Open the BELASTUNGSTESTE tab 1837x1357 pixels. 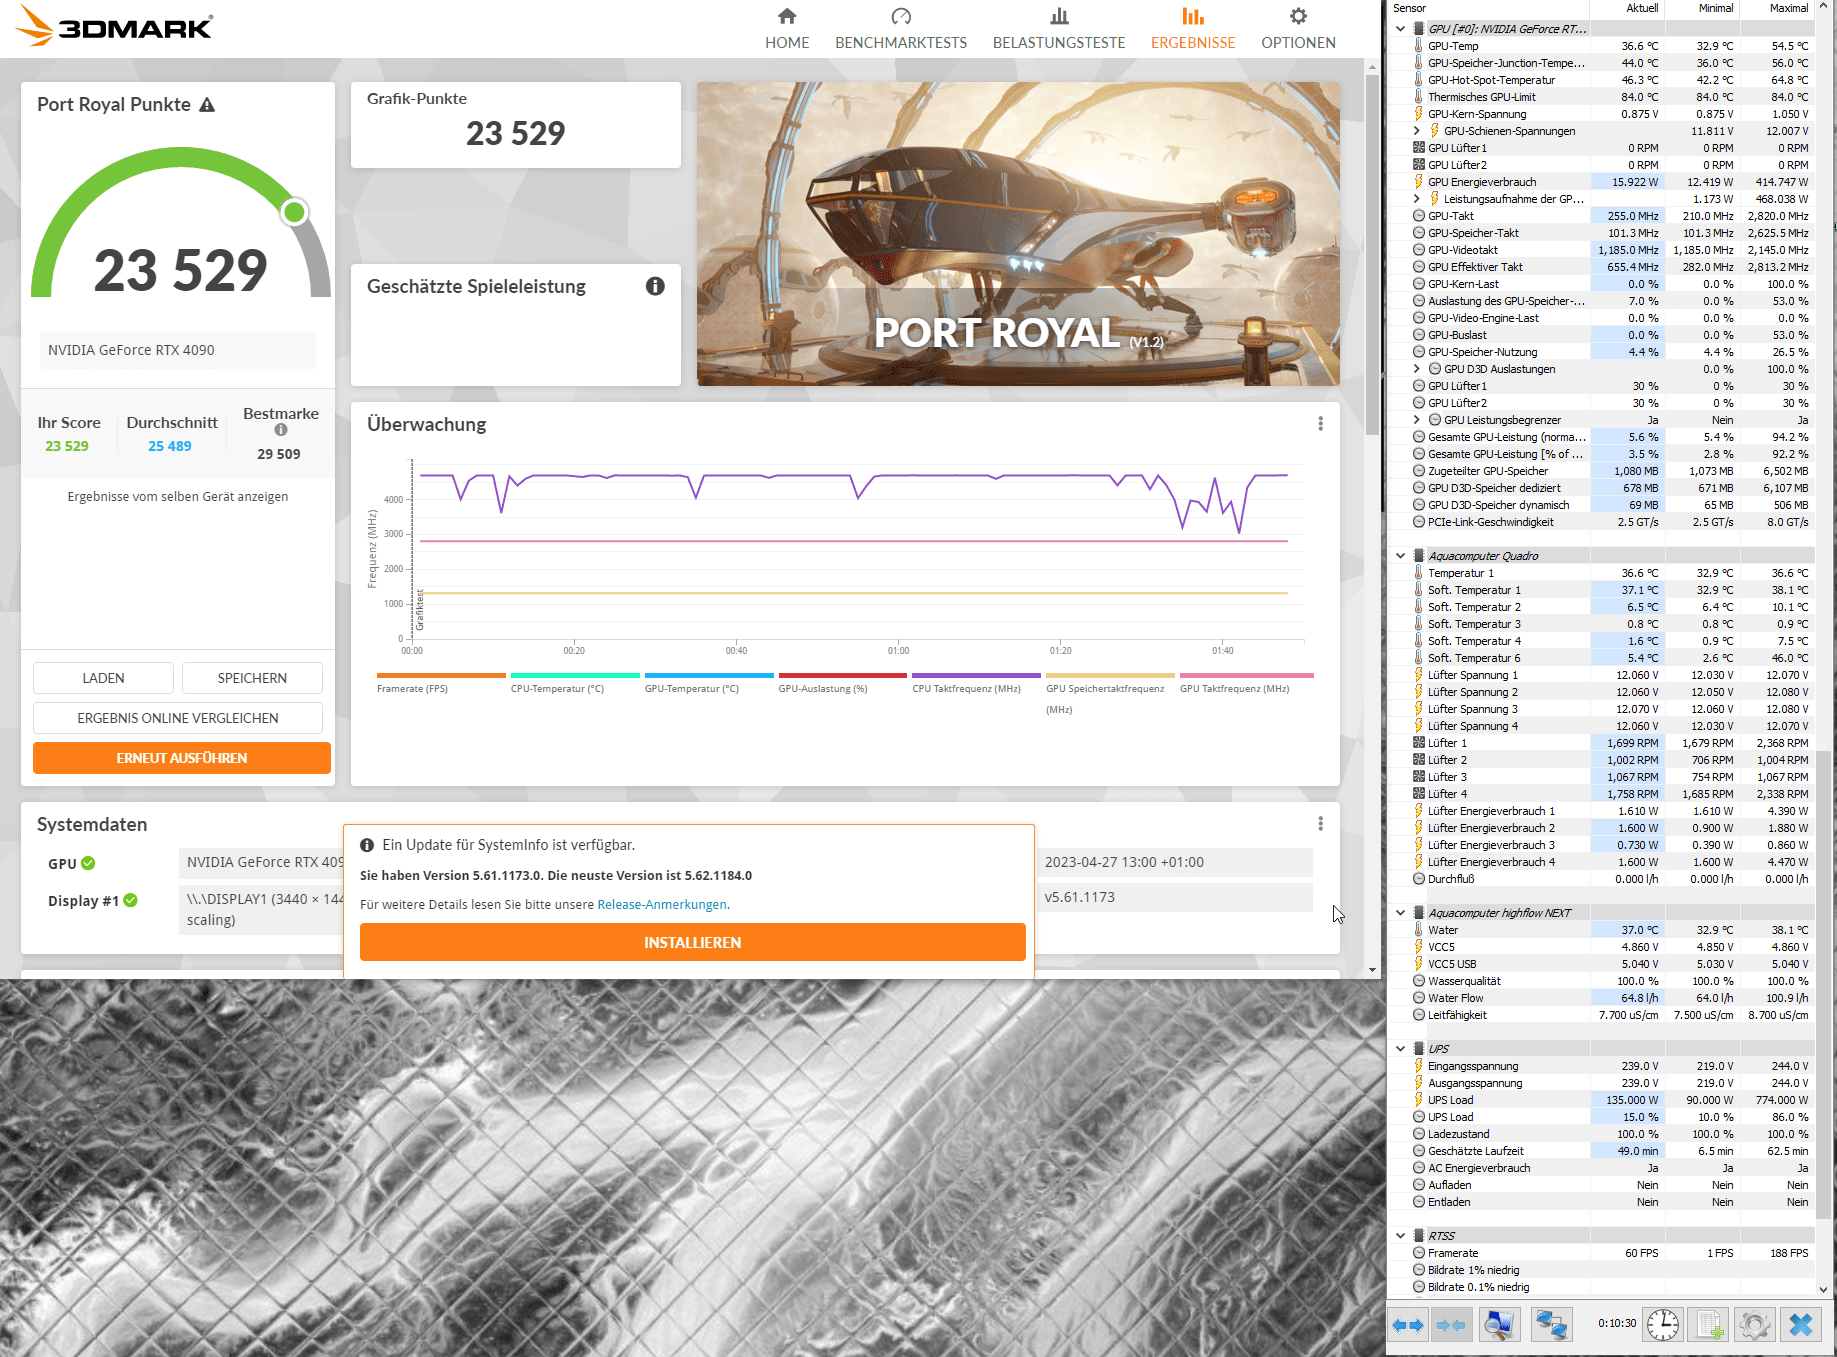click(1059, 28)
